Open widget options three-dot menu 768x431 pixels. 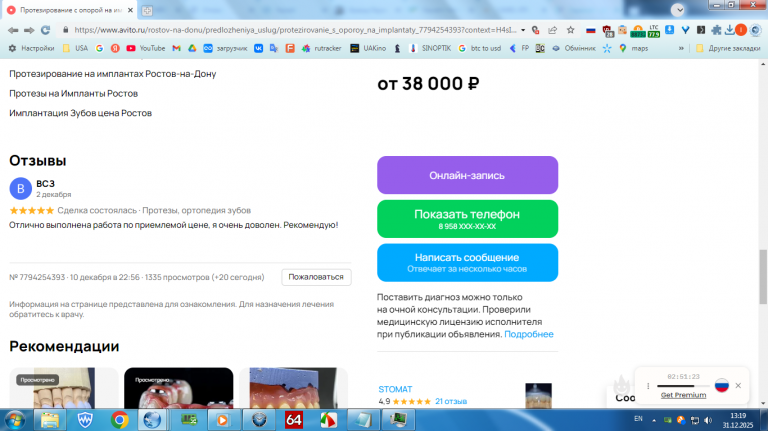click(648, 386)
